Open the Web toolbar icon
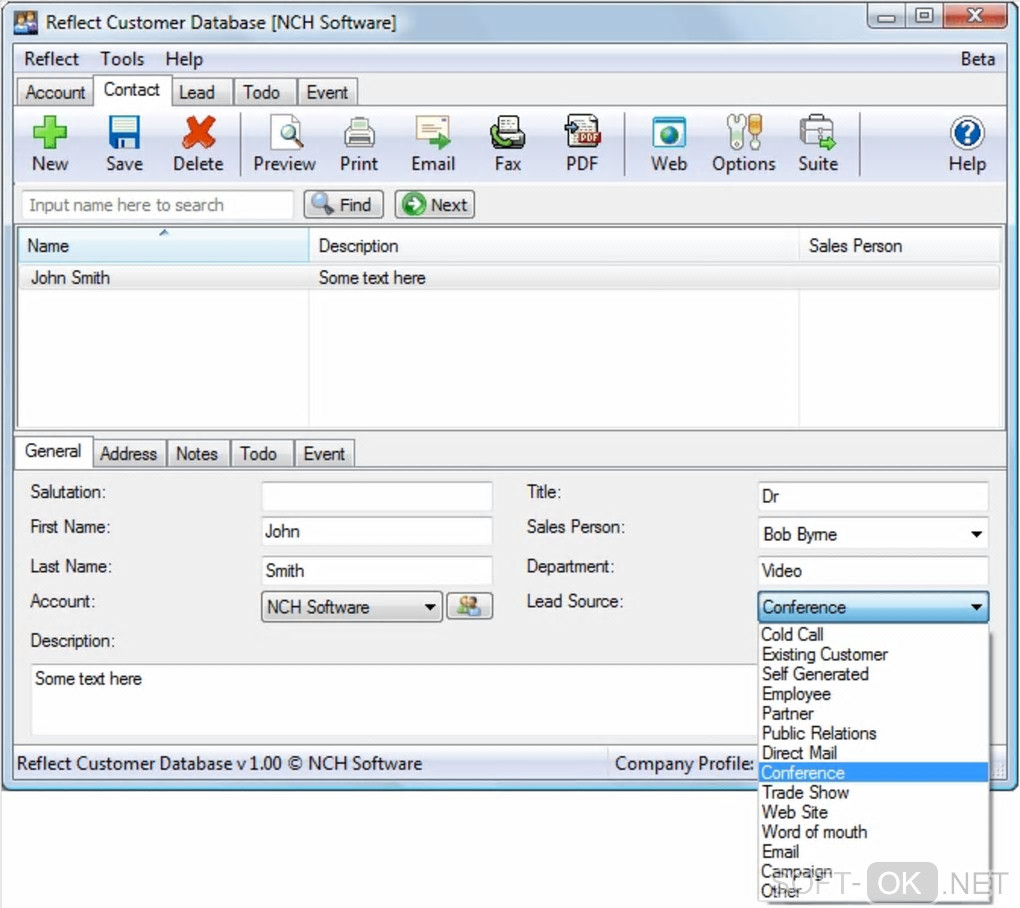 pos(669,144)
